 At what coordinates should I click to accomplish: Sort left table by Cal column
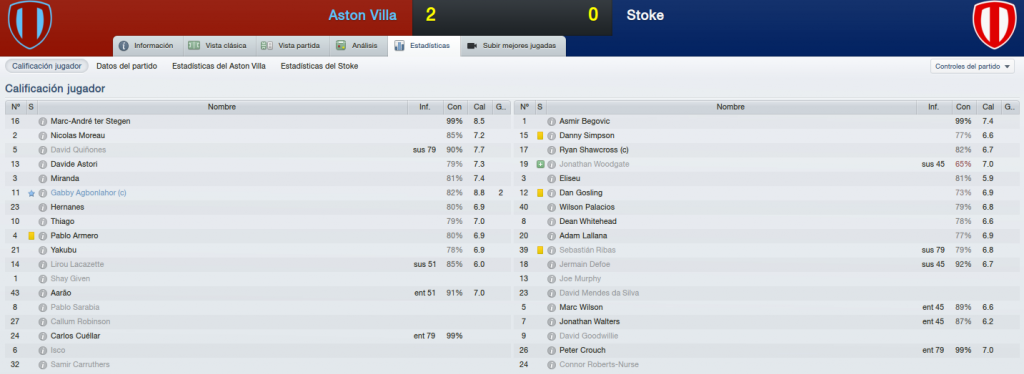coord(479,107)
